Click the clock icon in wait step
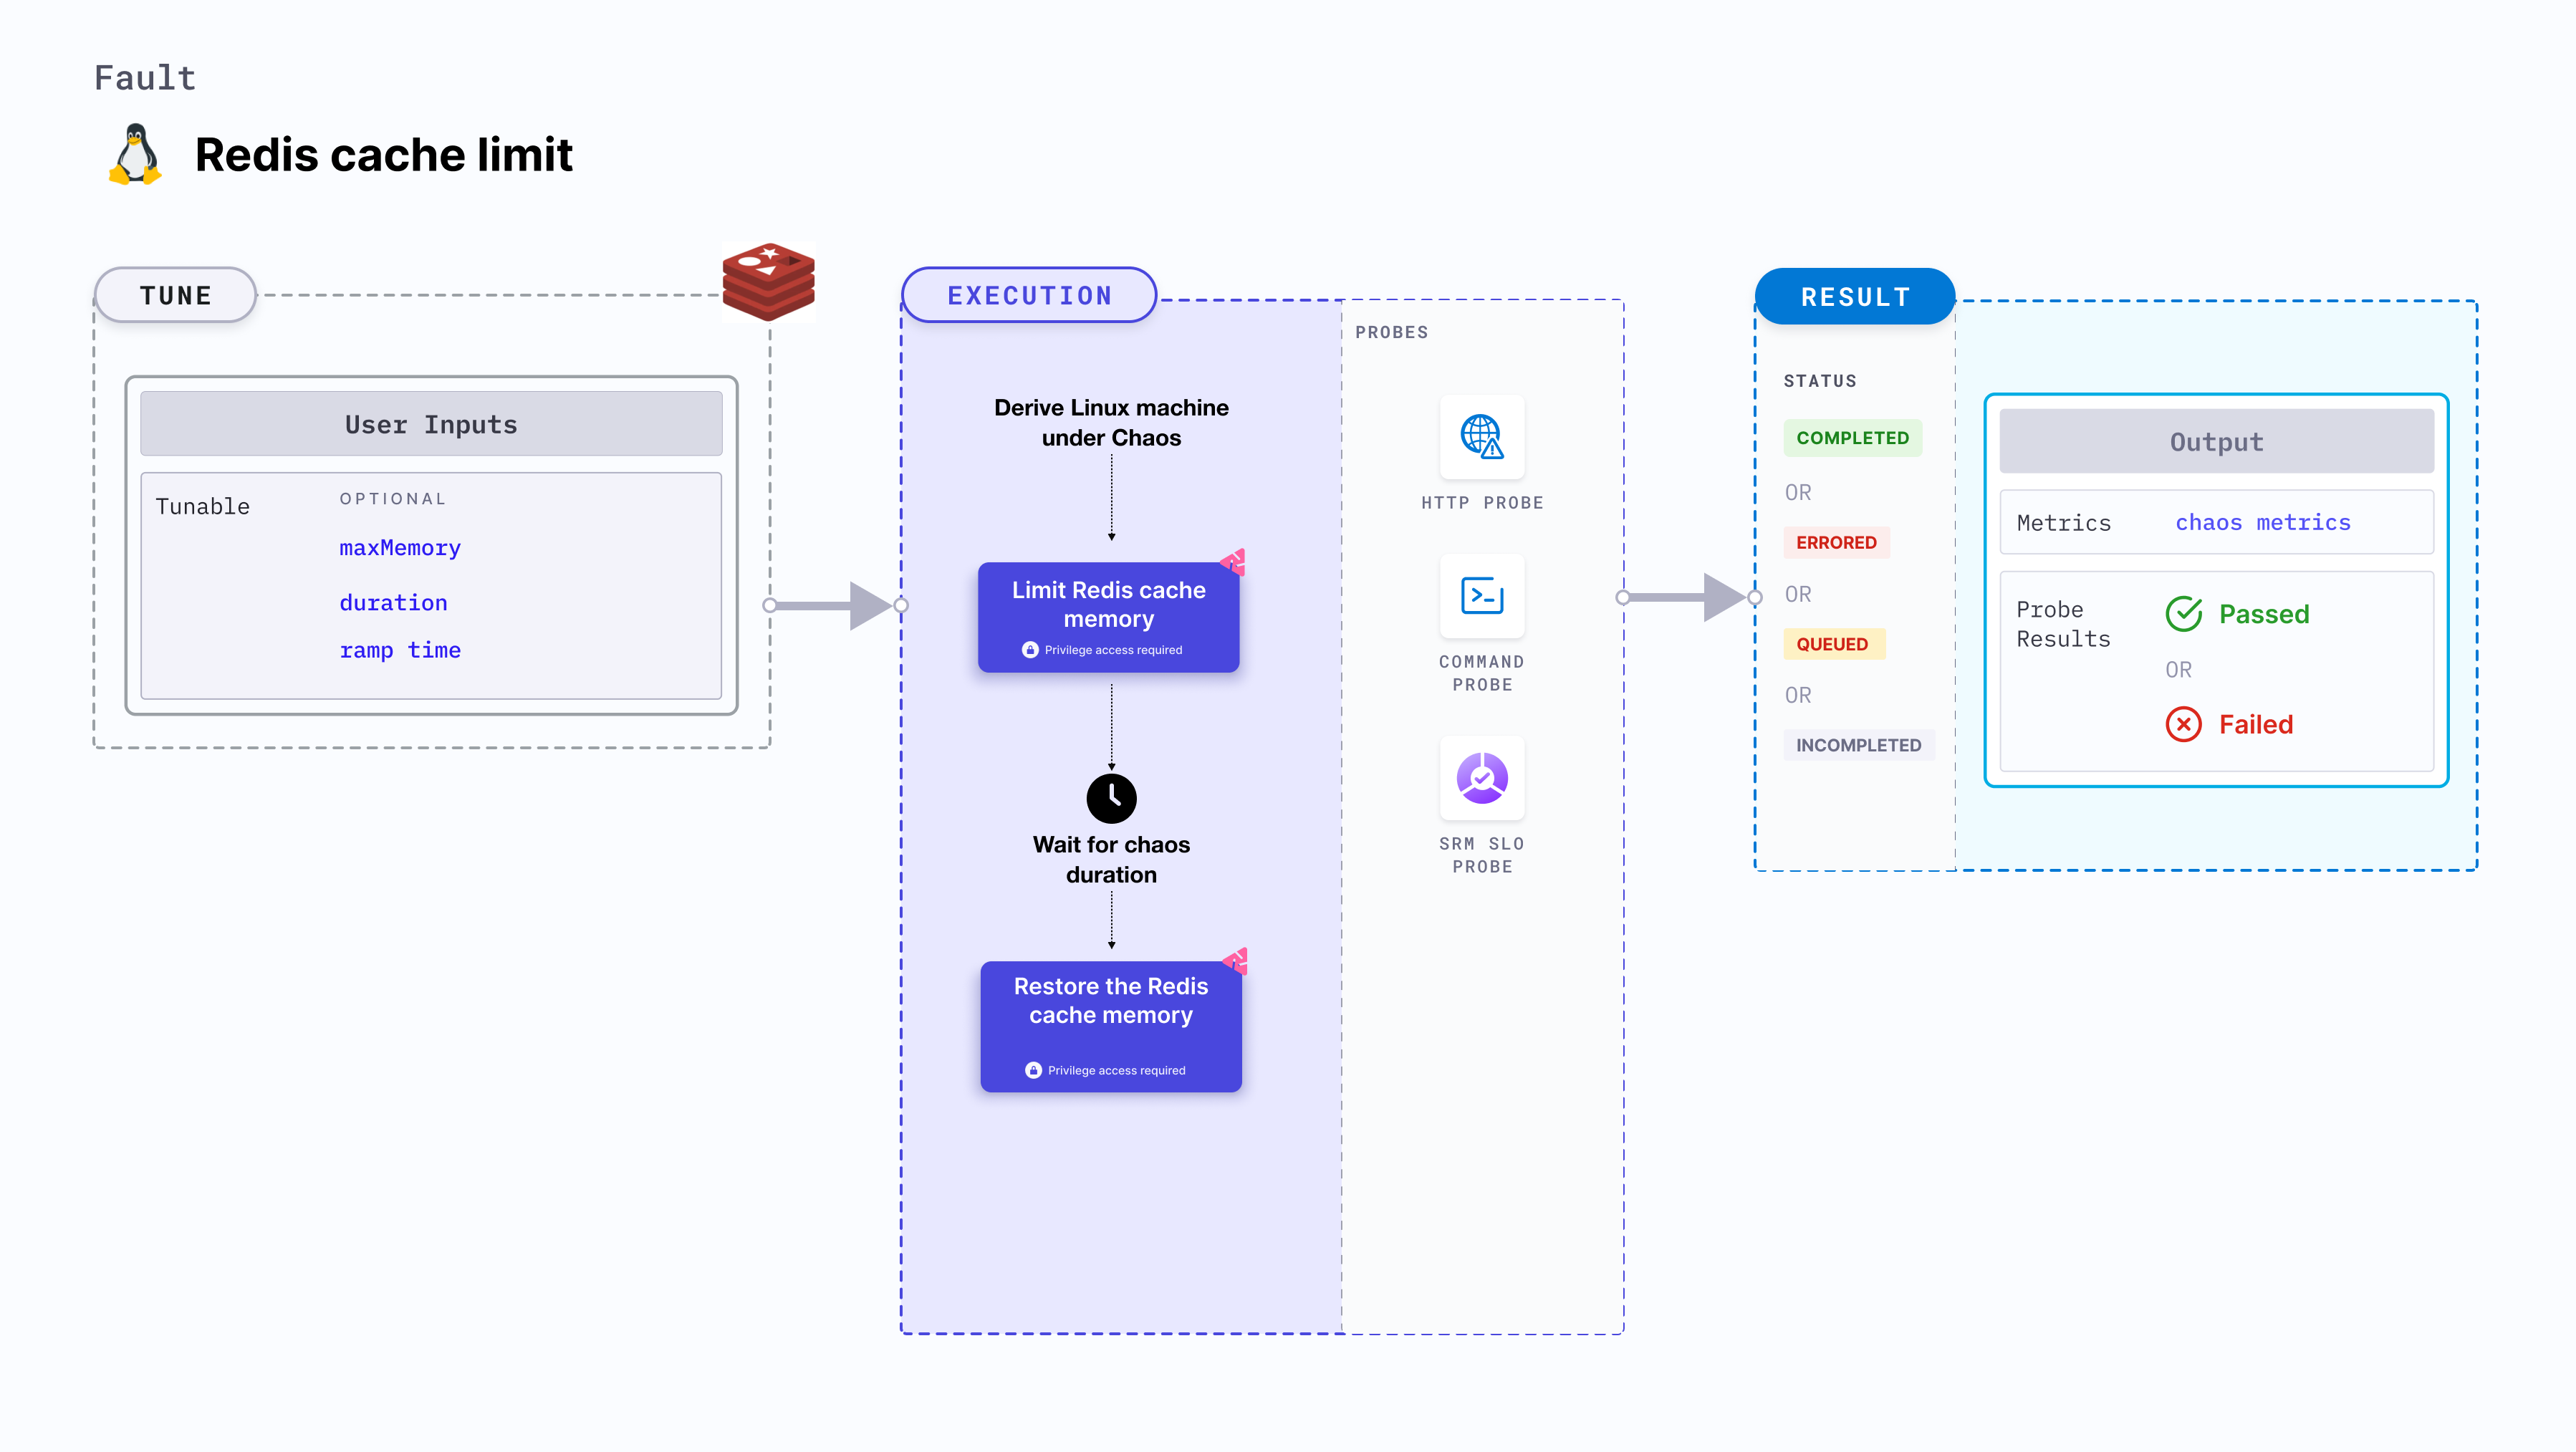Viewport: 2576px width, 1452px height. tap(1110, 797)
